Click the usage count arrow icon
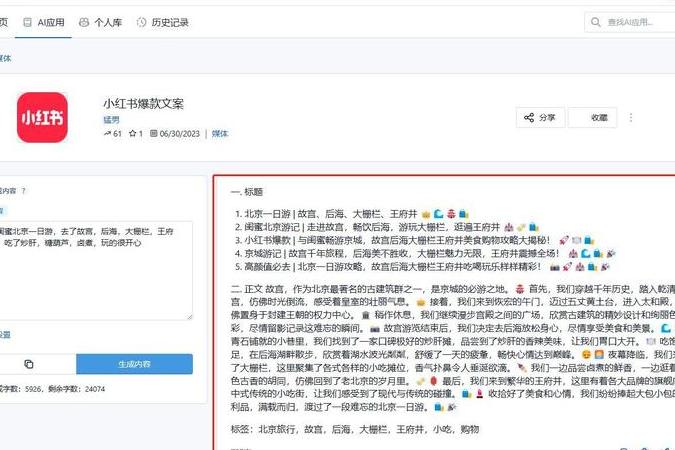Image resolution: width=675 pixels, height=450 pixels. pyautogui.click(x=107, y=133)
